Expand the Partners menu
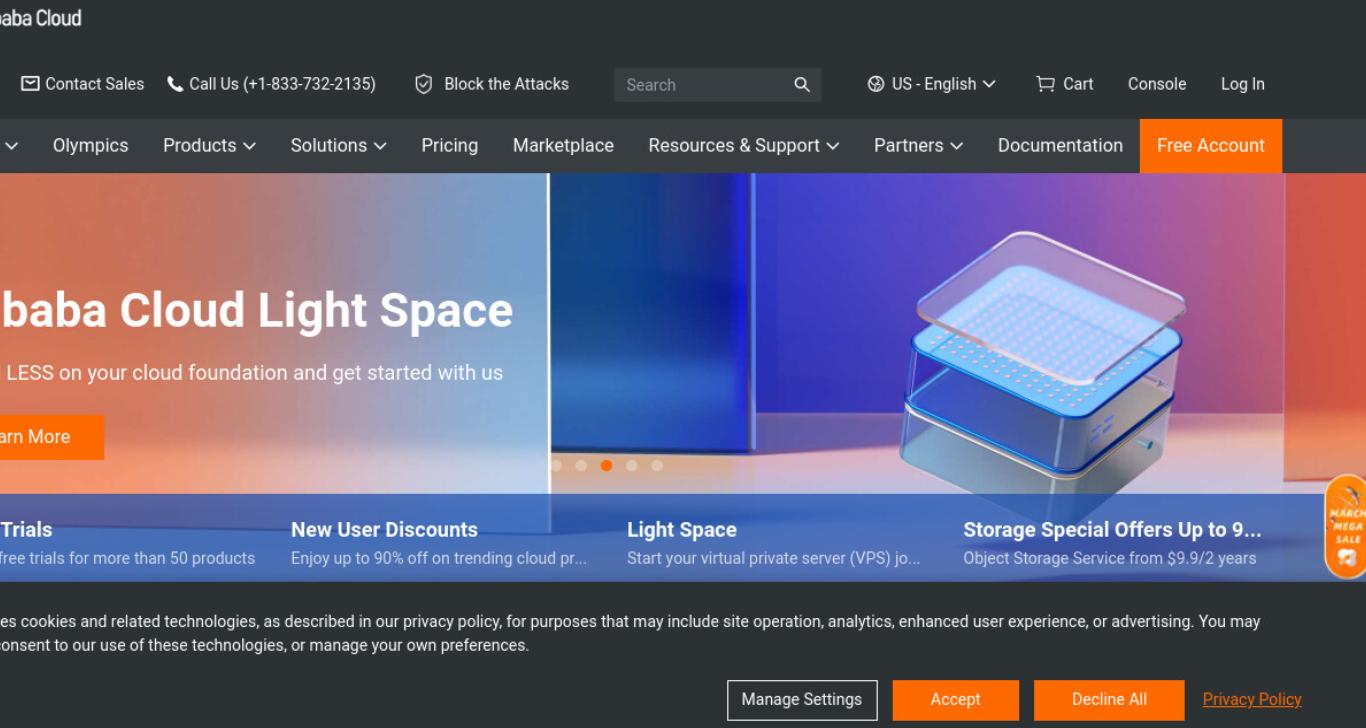Screen dimensions: 1366x728 [918, 145]
